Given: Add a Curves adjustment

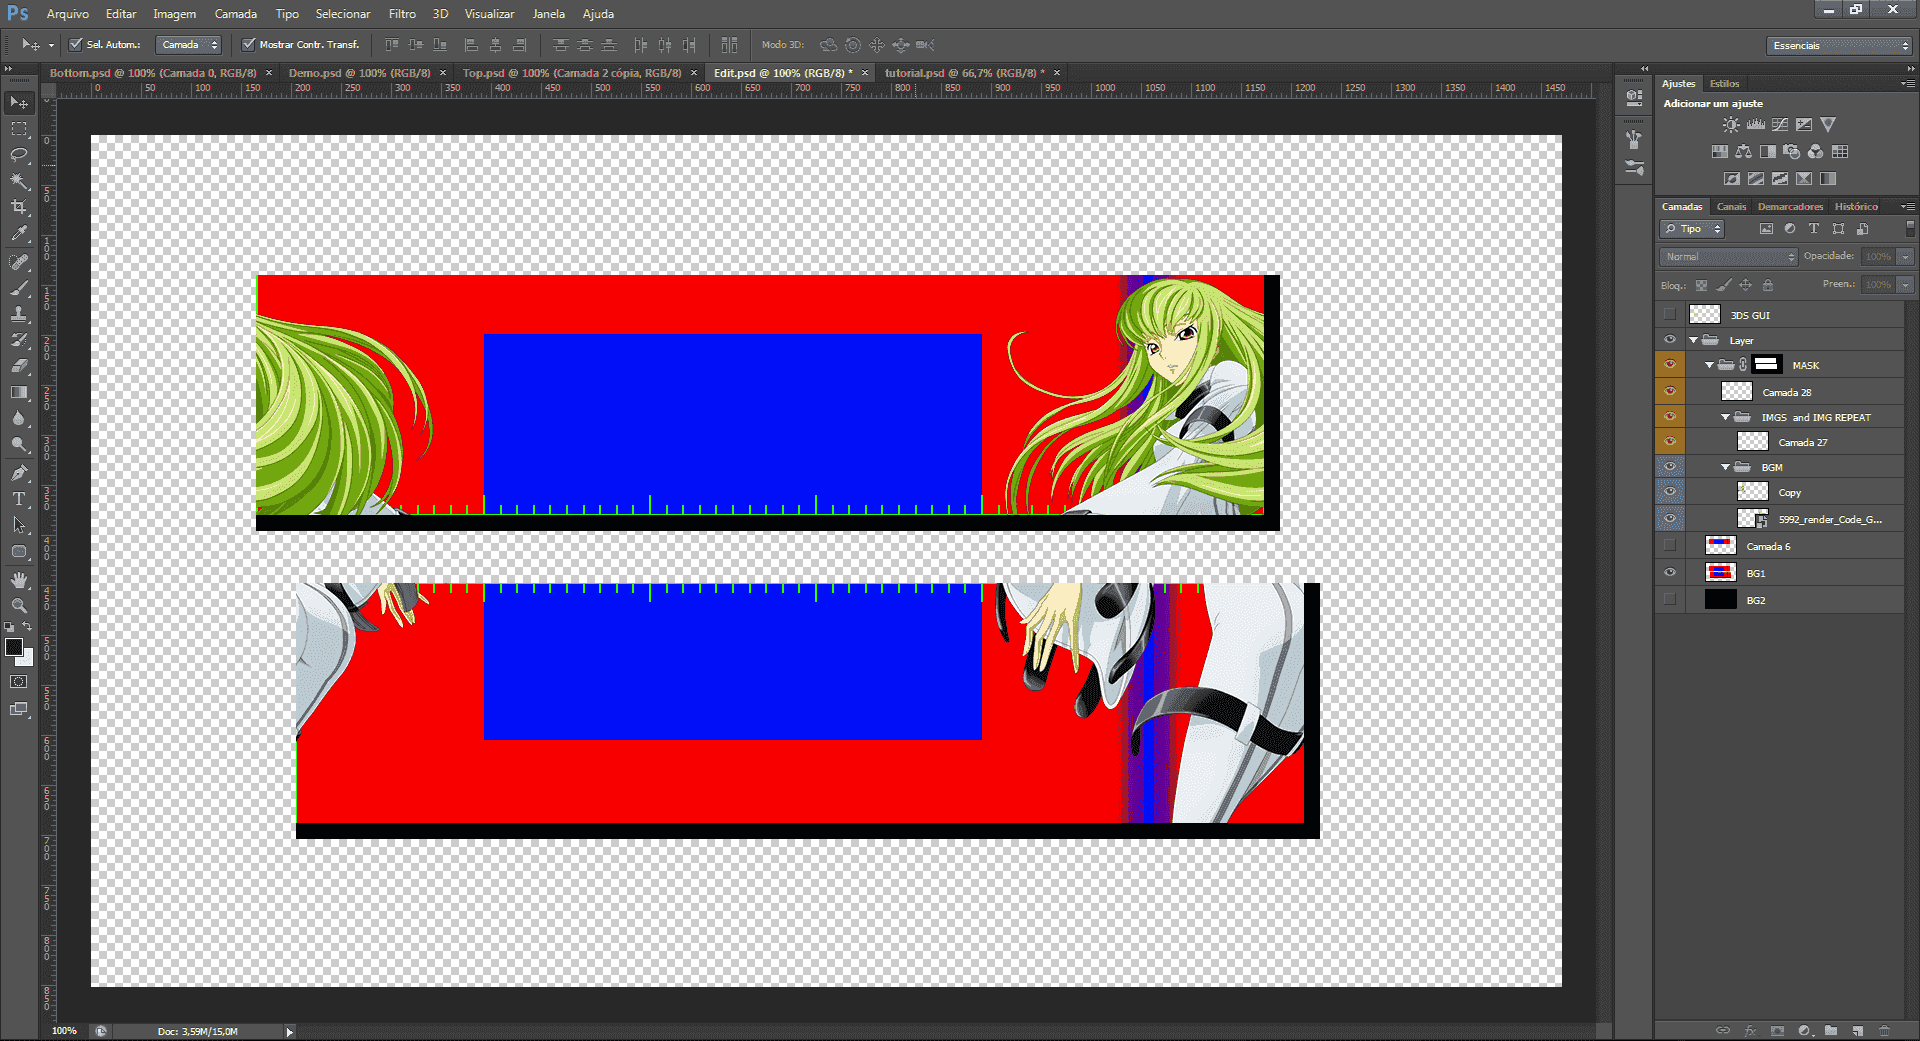Looking at the screenshot, I should coord(1780,125).
